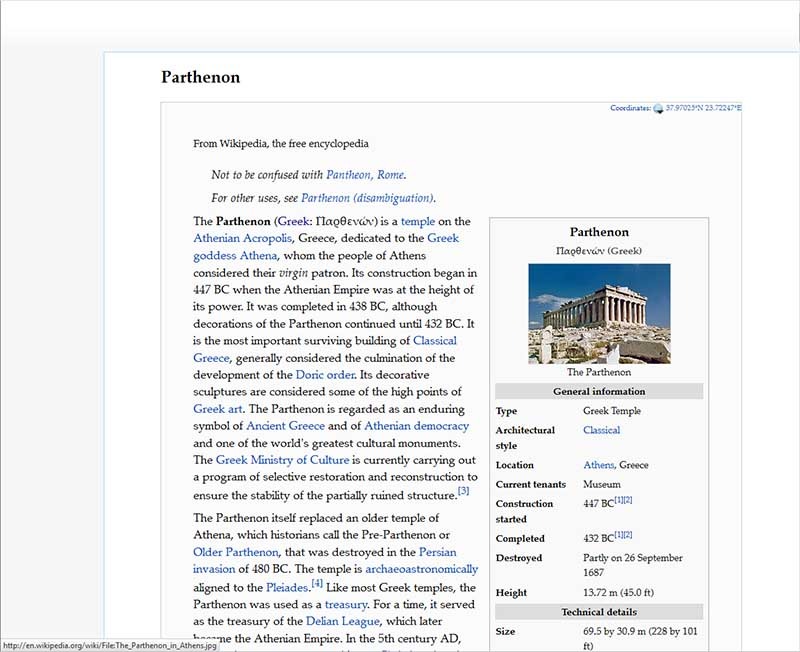Open the Older Parthenon link
Viewport: 800px width, 652px height.
coord(236,552)
